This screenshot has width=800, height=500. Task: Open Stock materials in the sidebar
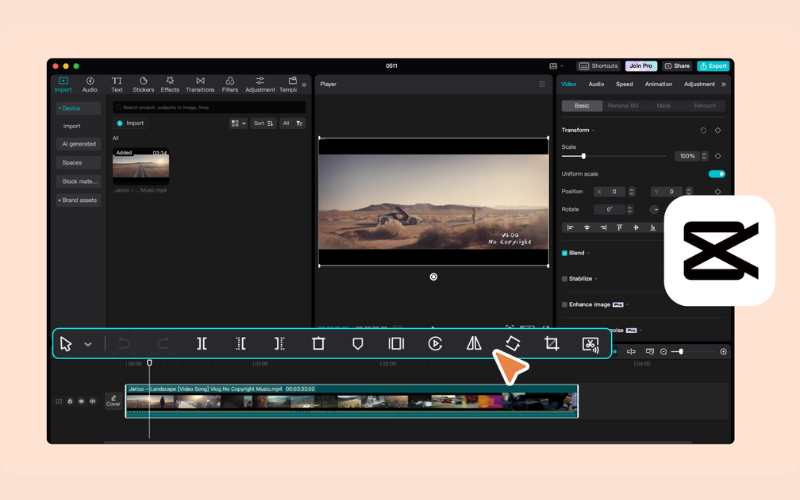(79, 181)
